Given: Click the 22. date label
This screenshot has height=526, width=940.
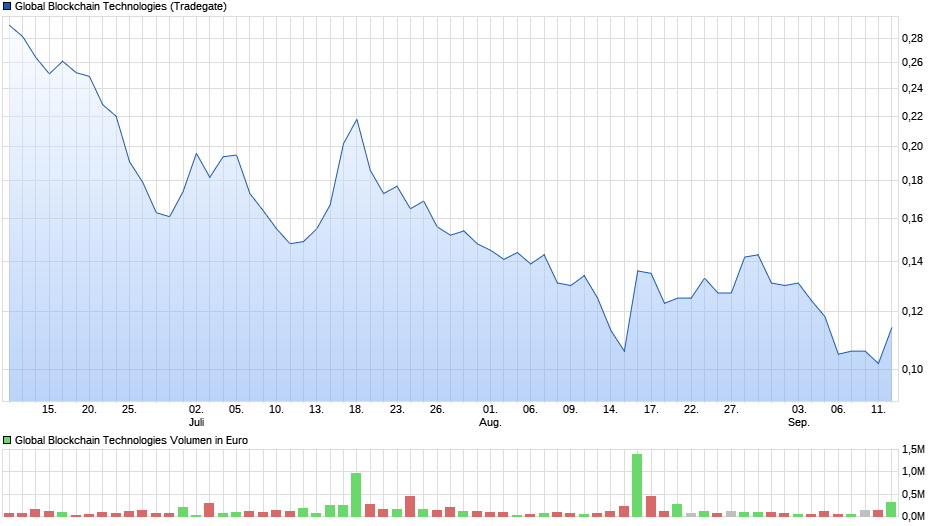Looking at the screenshot, I should (691, 410).
